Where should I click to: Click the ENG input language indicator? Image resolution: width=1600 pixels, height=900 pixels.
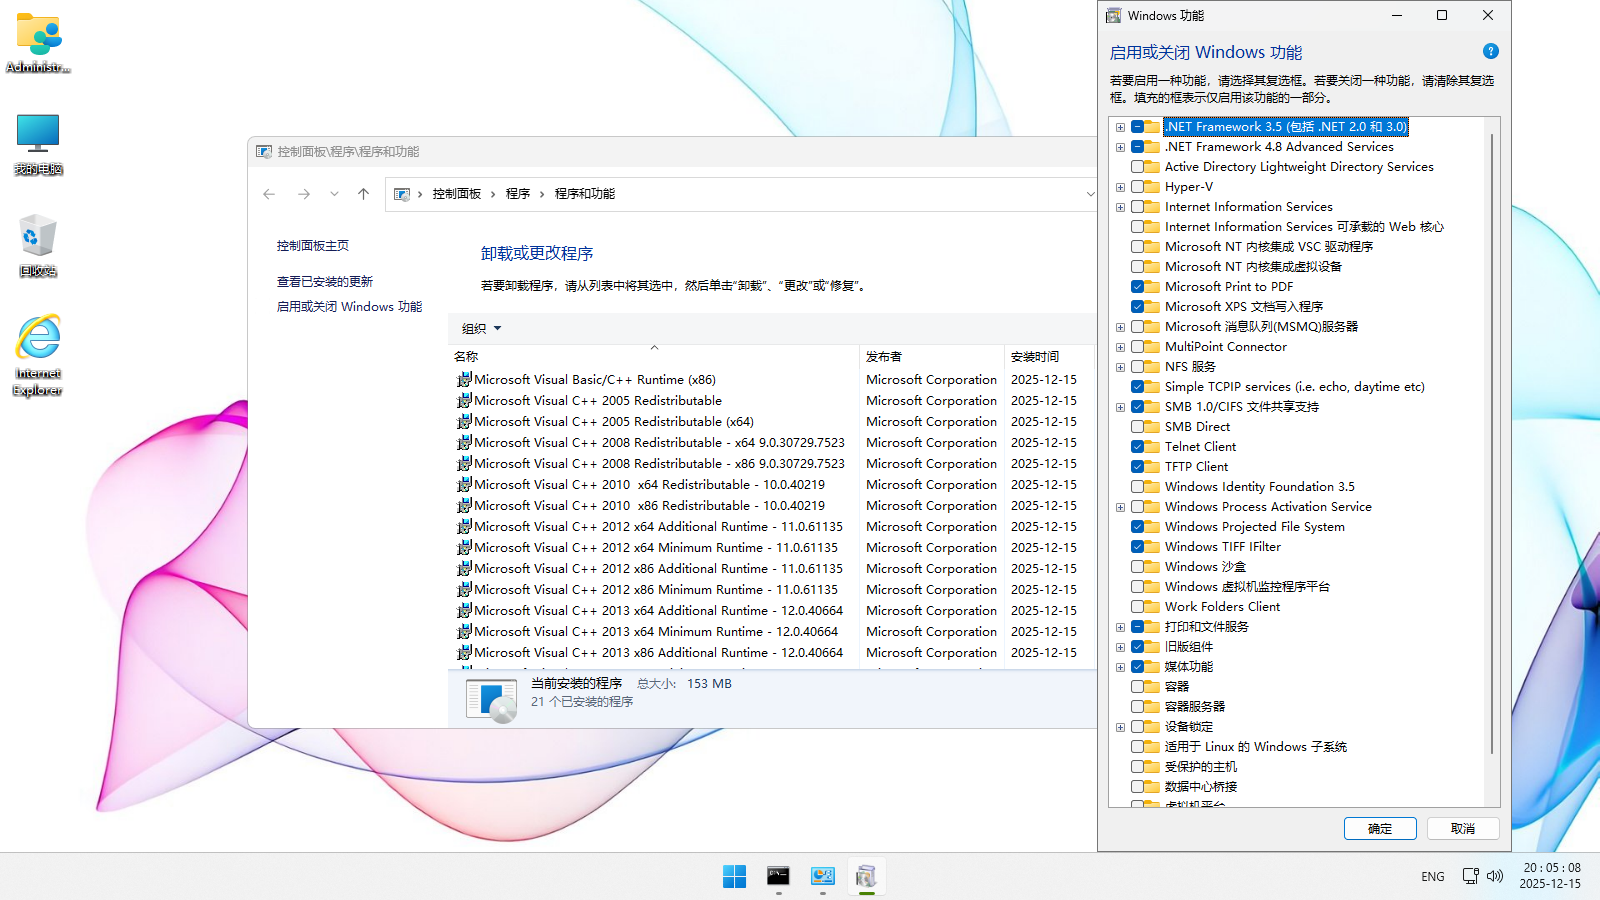pos(1433,876)
